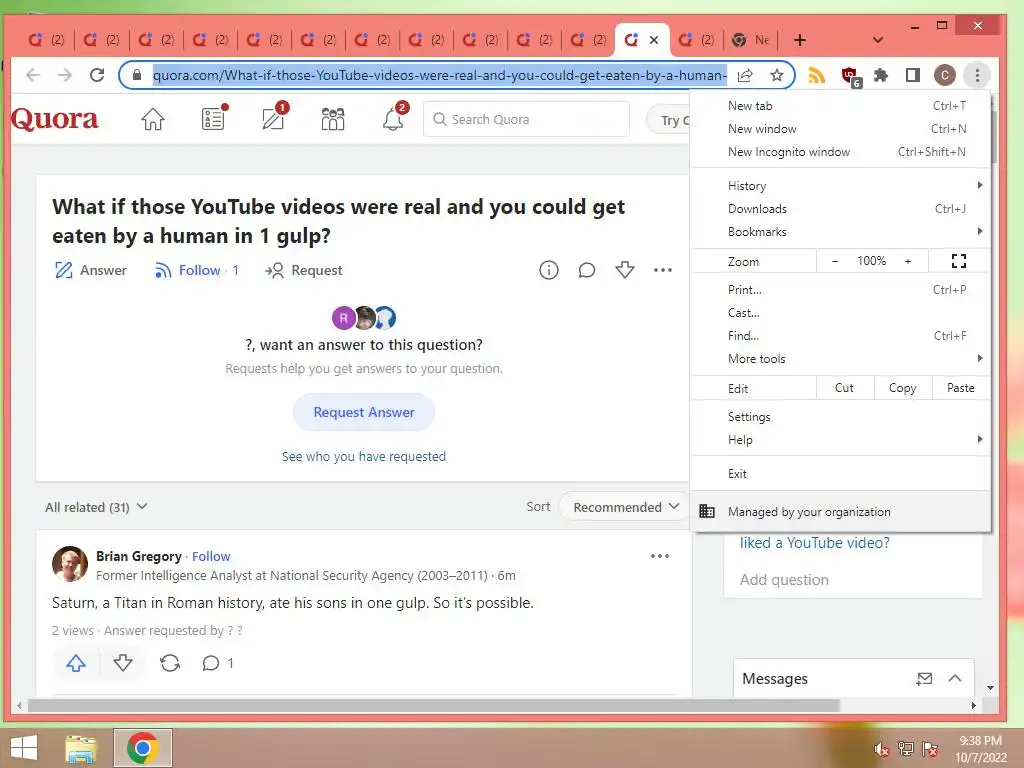Choose Print... in the menu

840,290
